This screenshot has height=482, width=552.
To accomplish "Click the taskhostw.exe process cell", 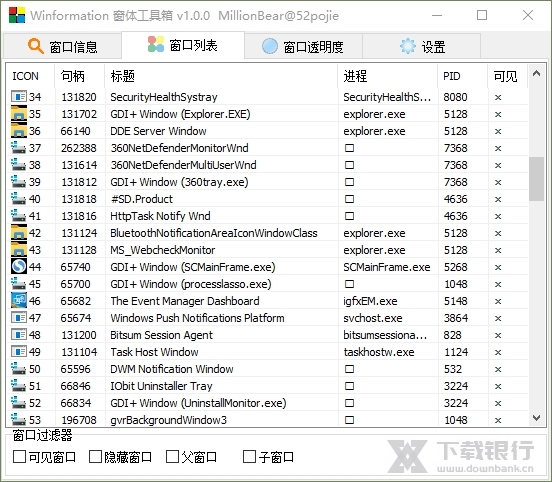I will [379, 352].
